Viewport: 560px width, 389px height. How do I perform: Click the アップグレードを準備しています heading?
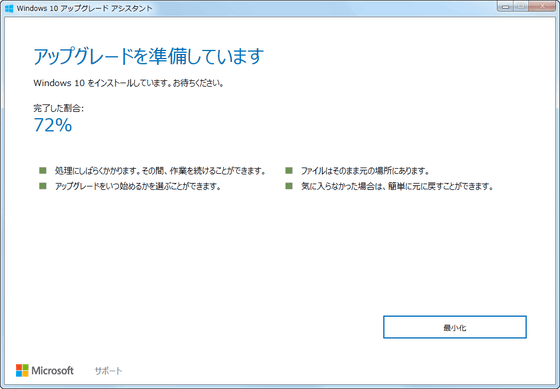click(x=149, y=56)
